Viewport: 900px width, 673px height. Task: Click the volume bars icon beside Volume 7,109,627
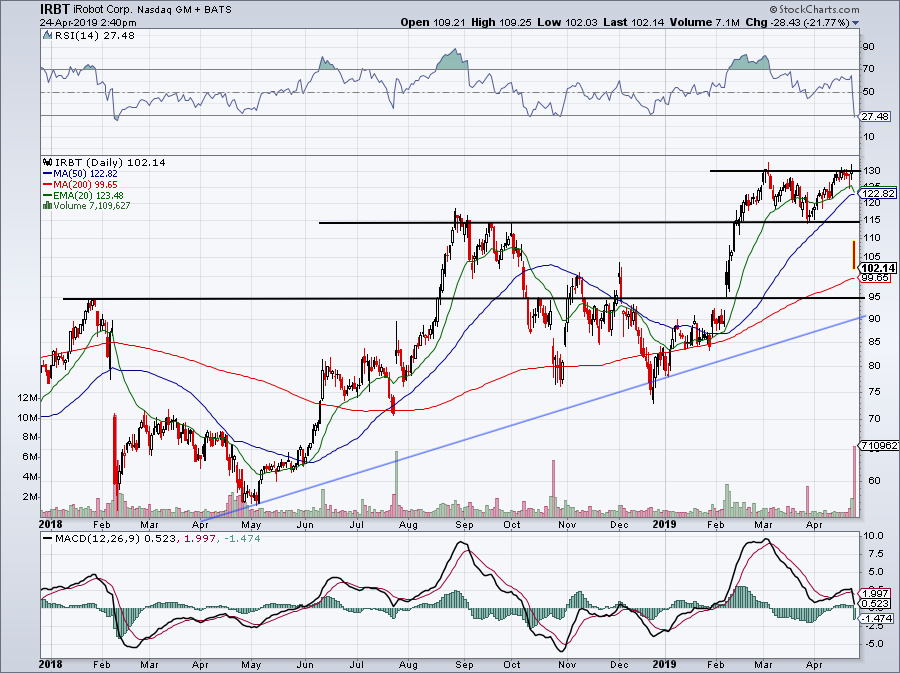pos(48,205)
